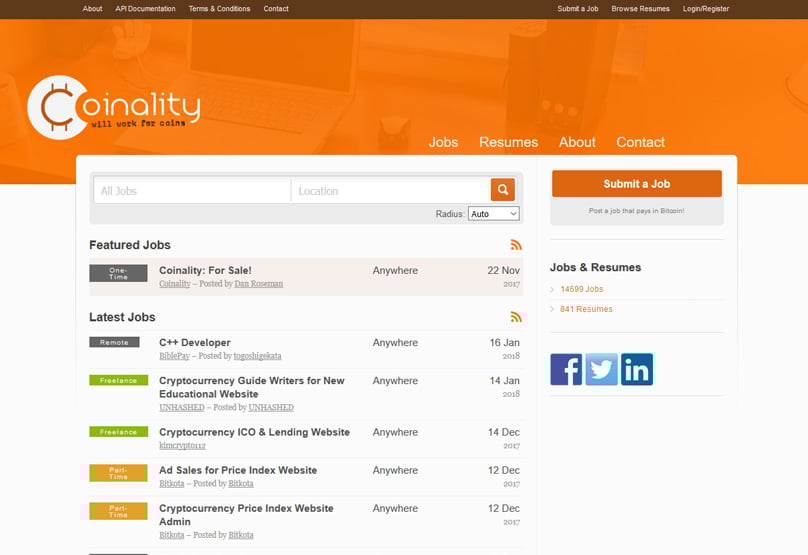Switch to the Resumes main nav tab
This screenshot has width=808, height=555.
coord(509,142)
